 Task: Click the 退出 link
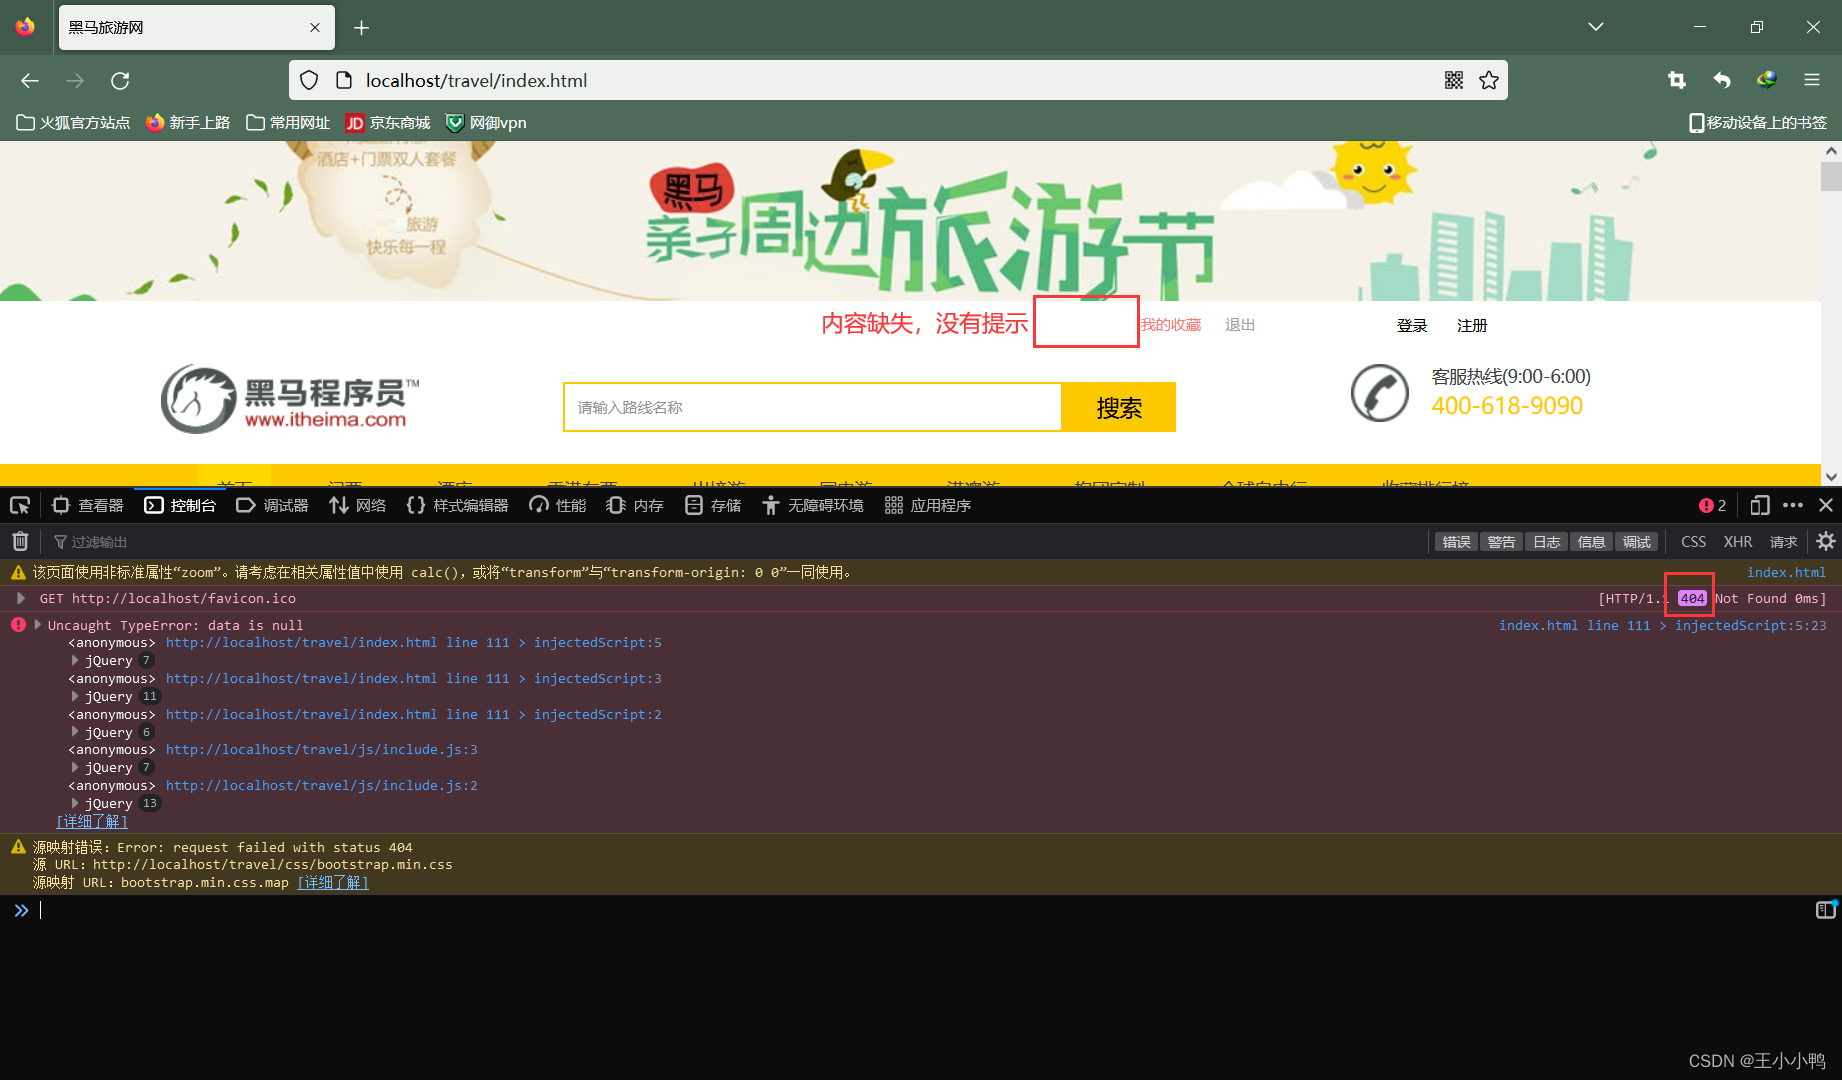(1240, 325)
